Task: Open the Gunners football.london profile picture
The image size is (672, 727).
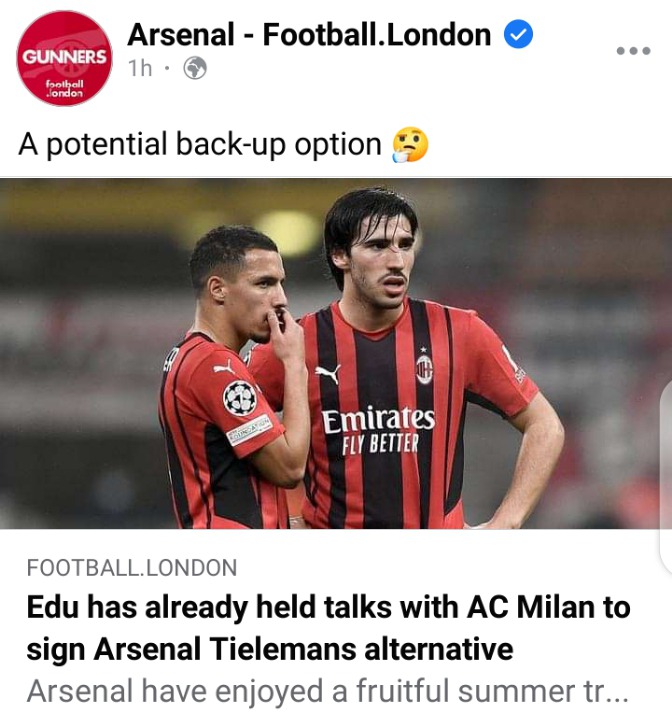Action: pyautogui.click(x=64, y=58)
